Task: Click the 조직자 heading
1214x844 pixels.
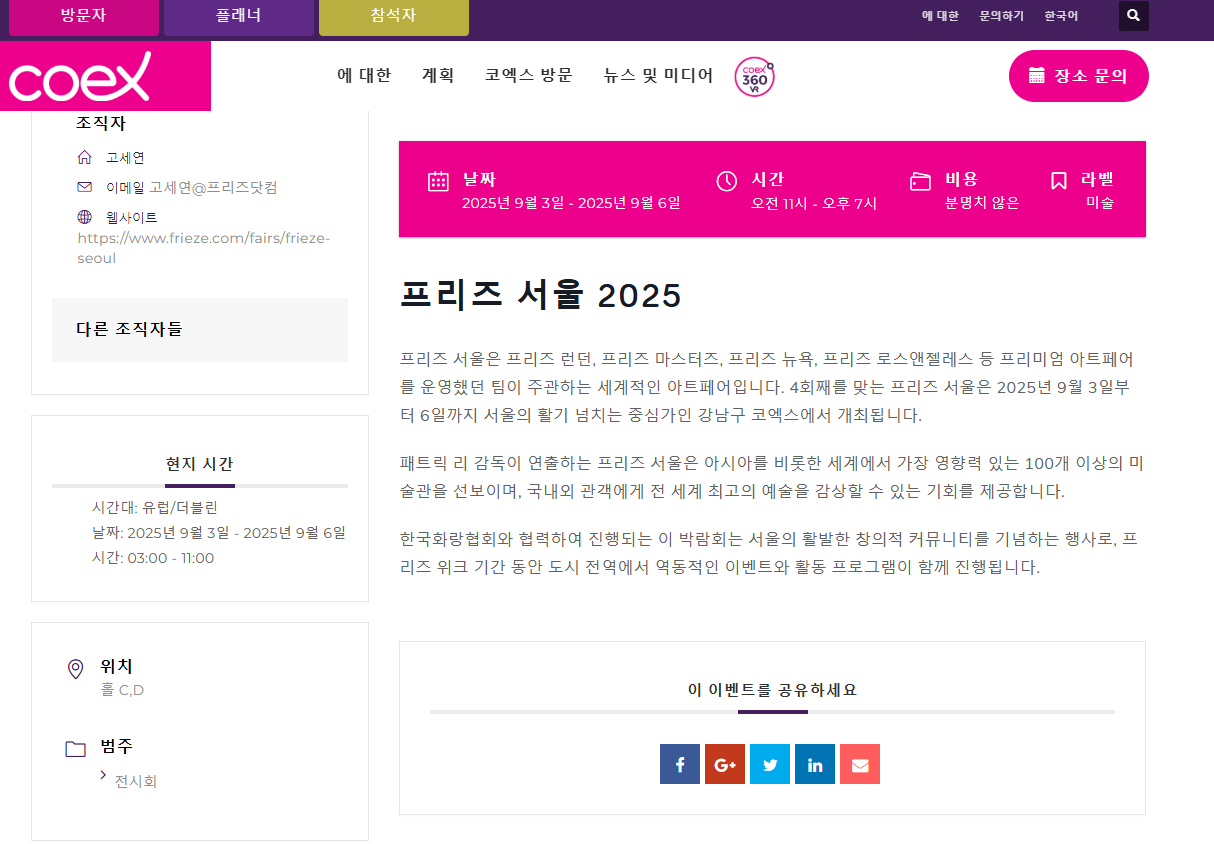Action: coord(101,124)
